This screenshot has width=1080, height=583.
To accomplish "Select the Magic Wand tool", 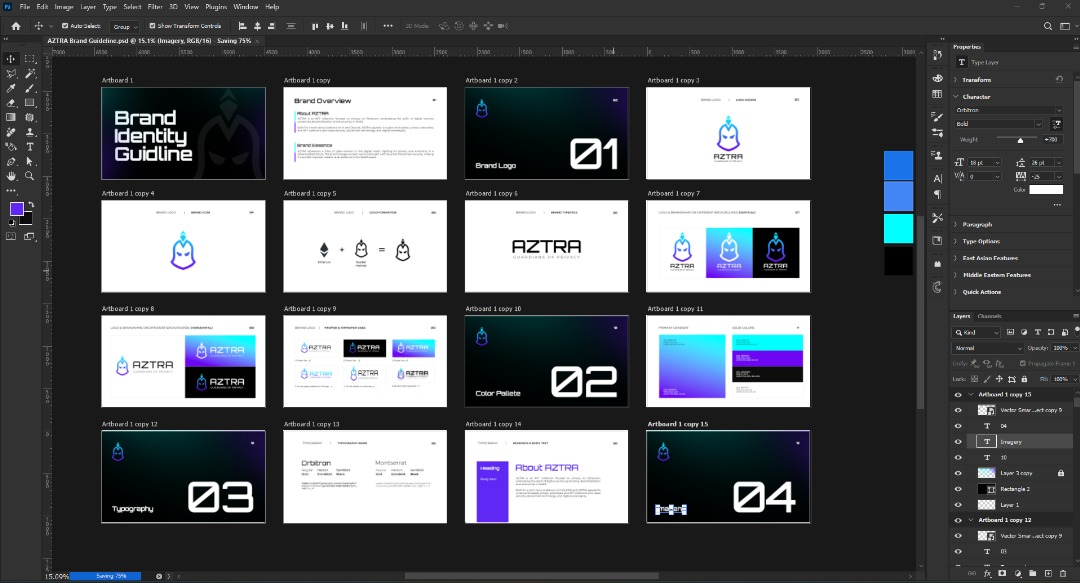I will (30, 74).
